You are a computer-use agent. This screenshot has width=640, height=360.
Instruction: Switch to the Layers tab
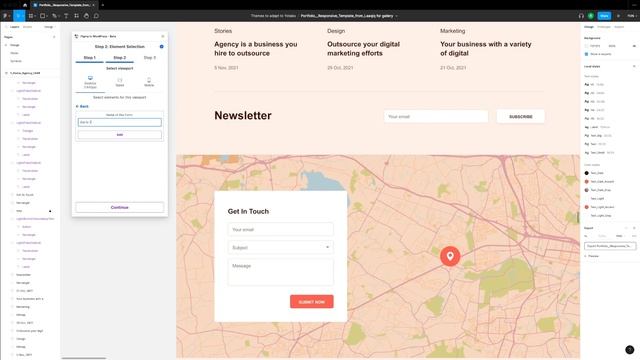click(15, 27)
